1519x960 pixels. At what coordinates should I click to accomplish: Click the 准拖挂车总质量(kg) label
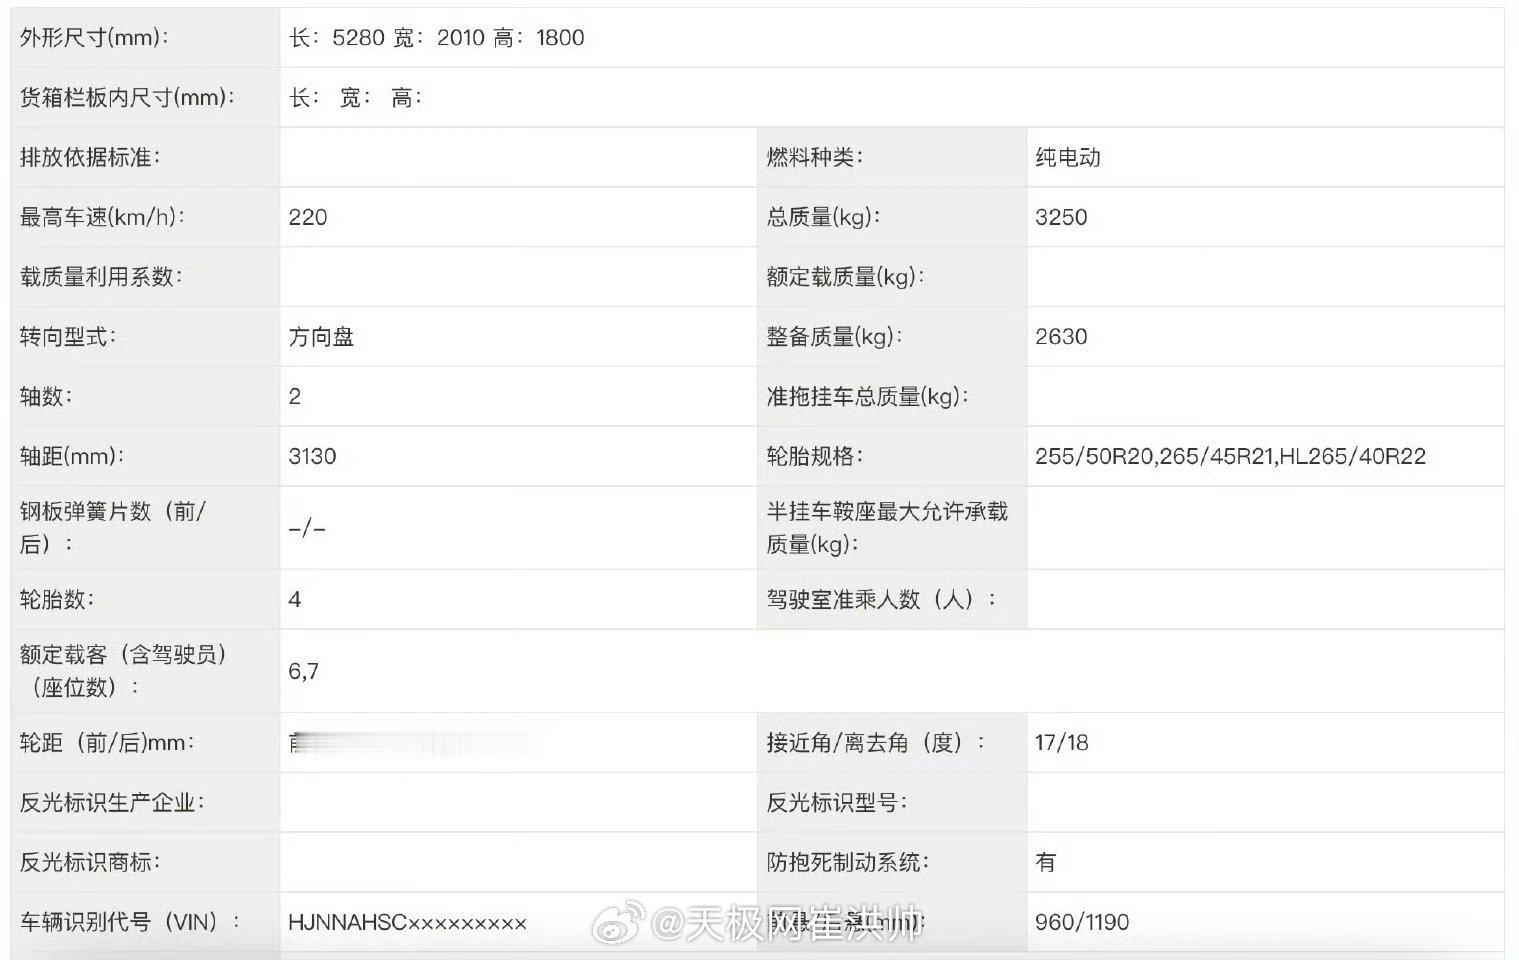click(x=868, y=397)
